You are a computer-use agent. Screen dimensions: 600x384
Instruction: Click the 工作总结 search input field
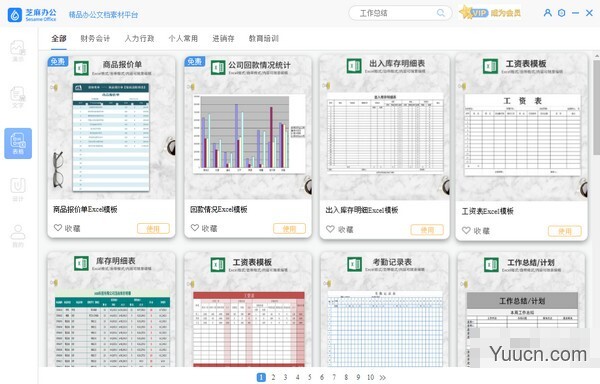[396, 13]
